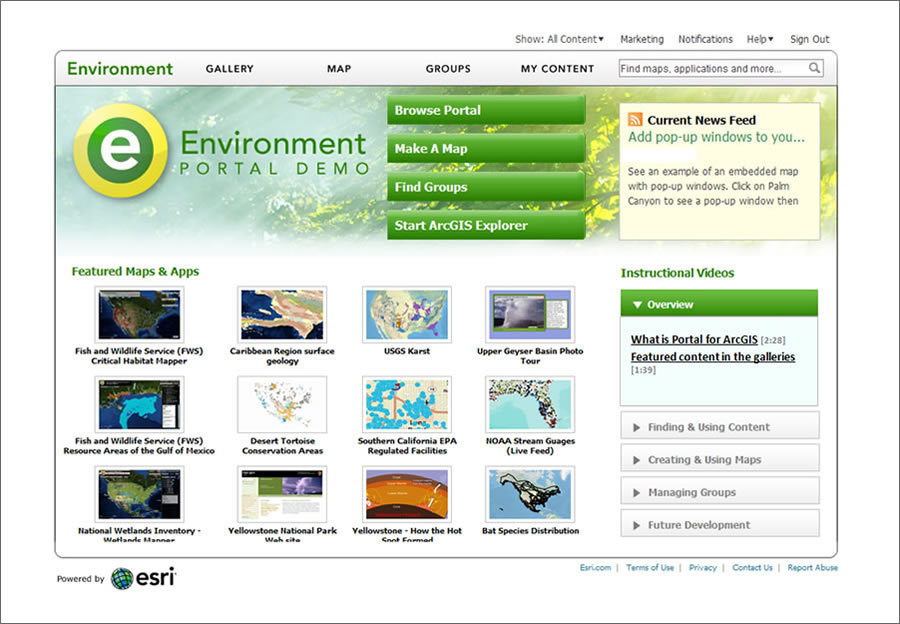Open Terms of Use footer link
The image size is (900, 624).
click(650, 567)
